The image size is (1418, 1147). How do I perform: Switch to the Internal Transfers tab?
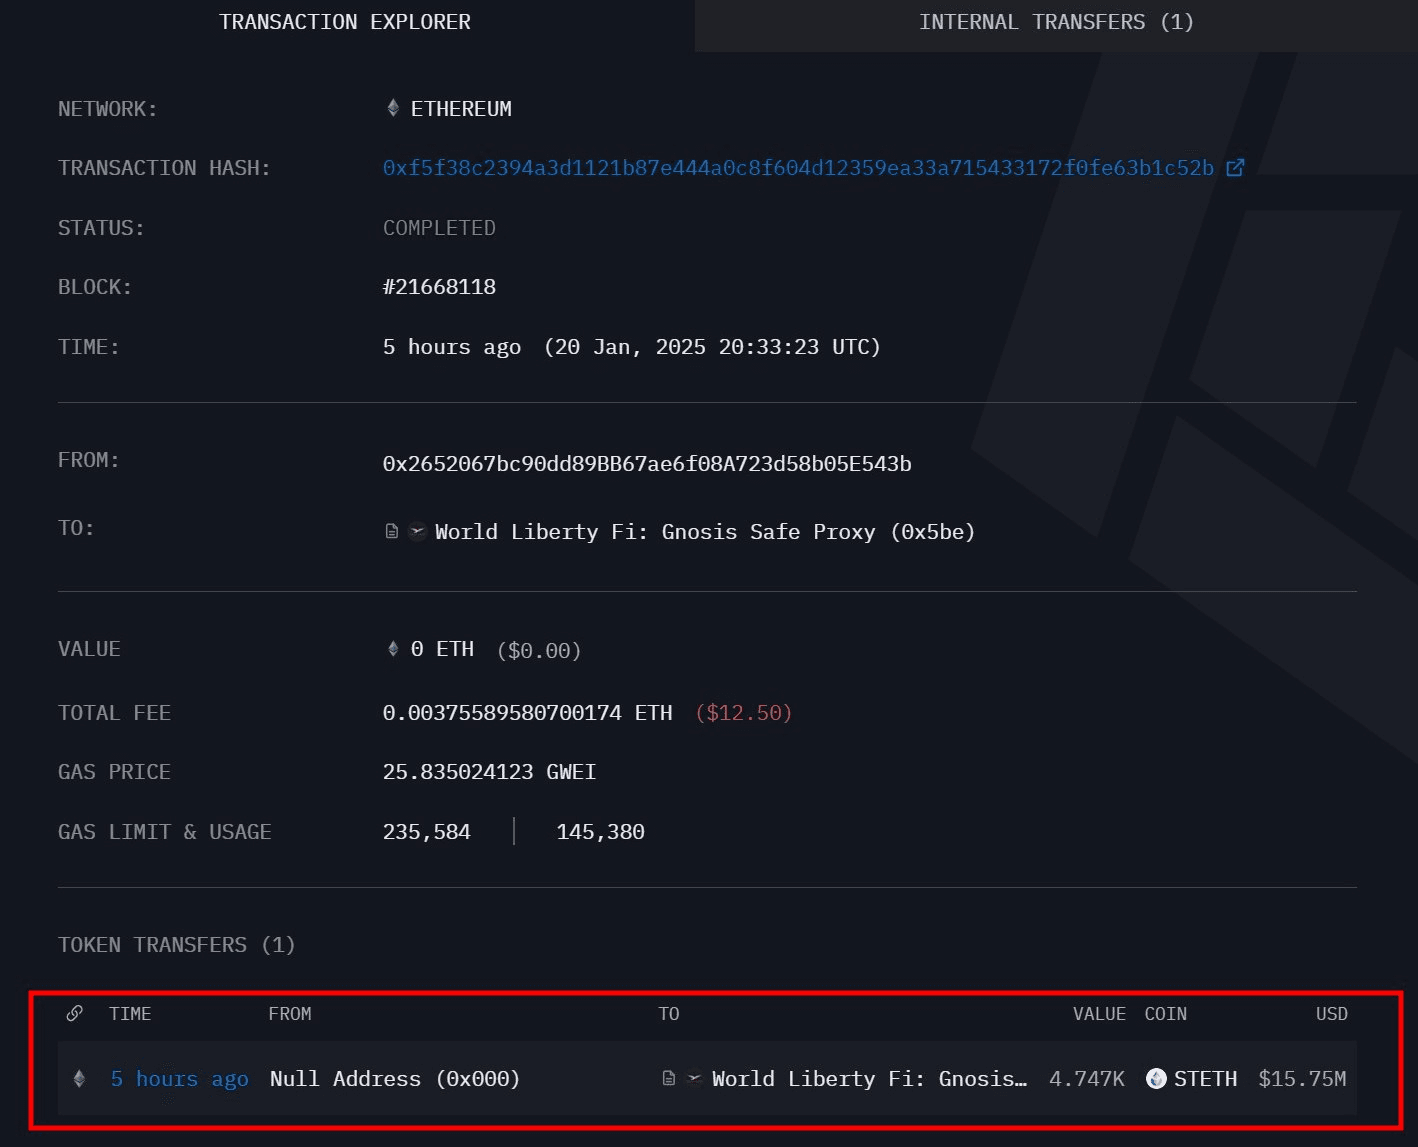tap(1056, 22)
